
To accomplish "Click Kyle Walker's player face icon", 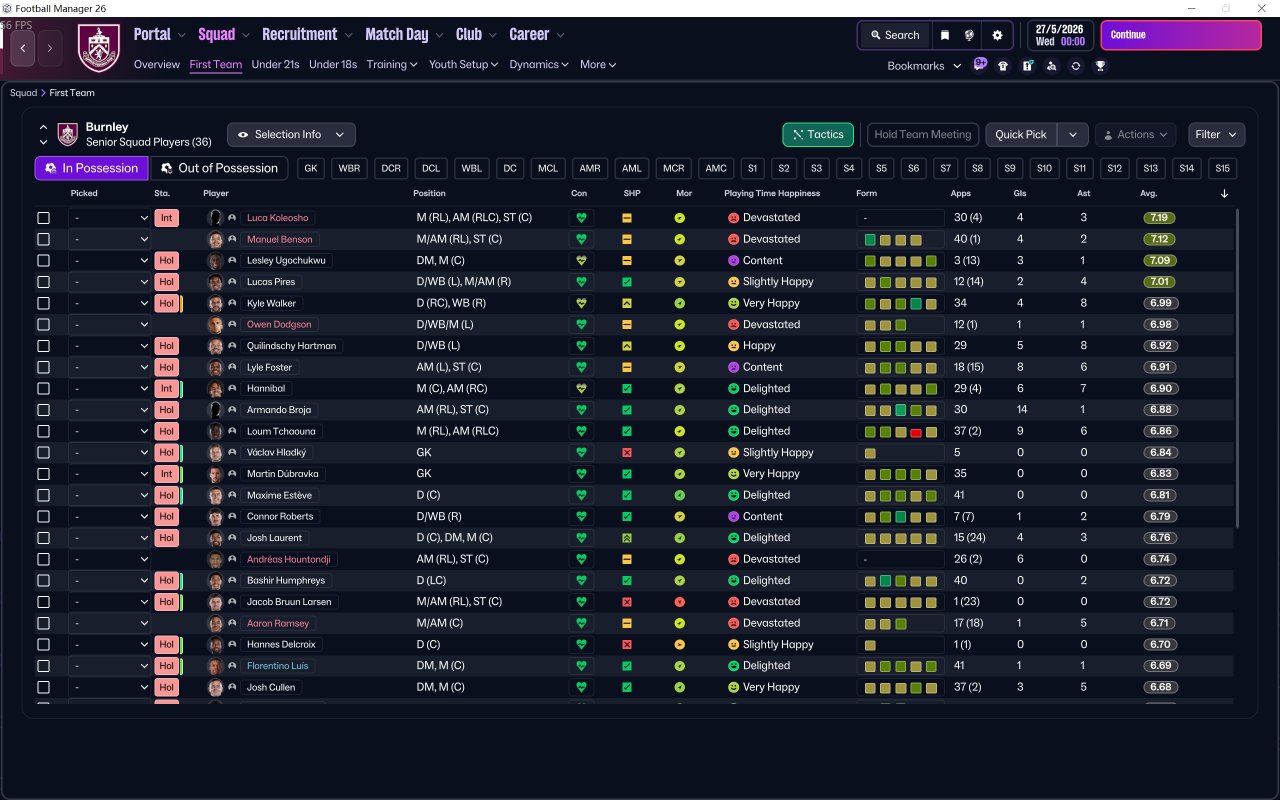I will (214, 303).
